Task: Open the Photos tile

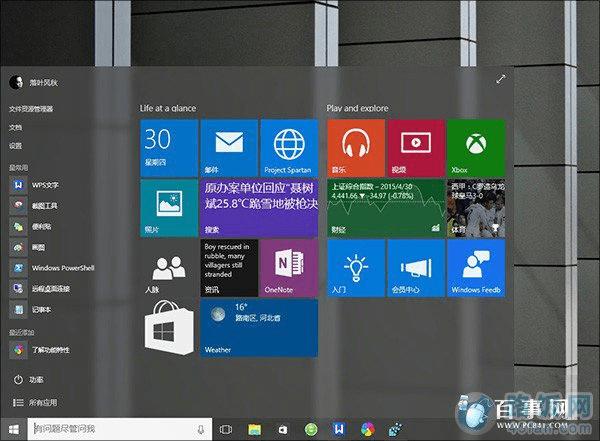Action: (169, 208)
